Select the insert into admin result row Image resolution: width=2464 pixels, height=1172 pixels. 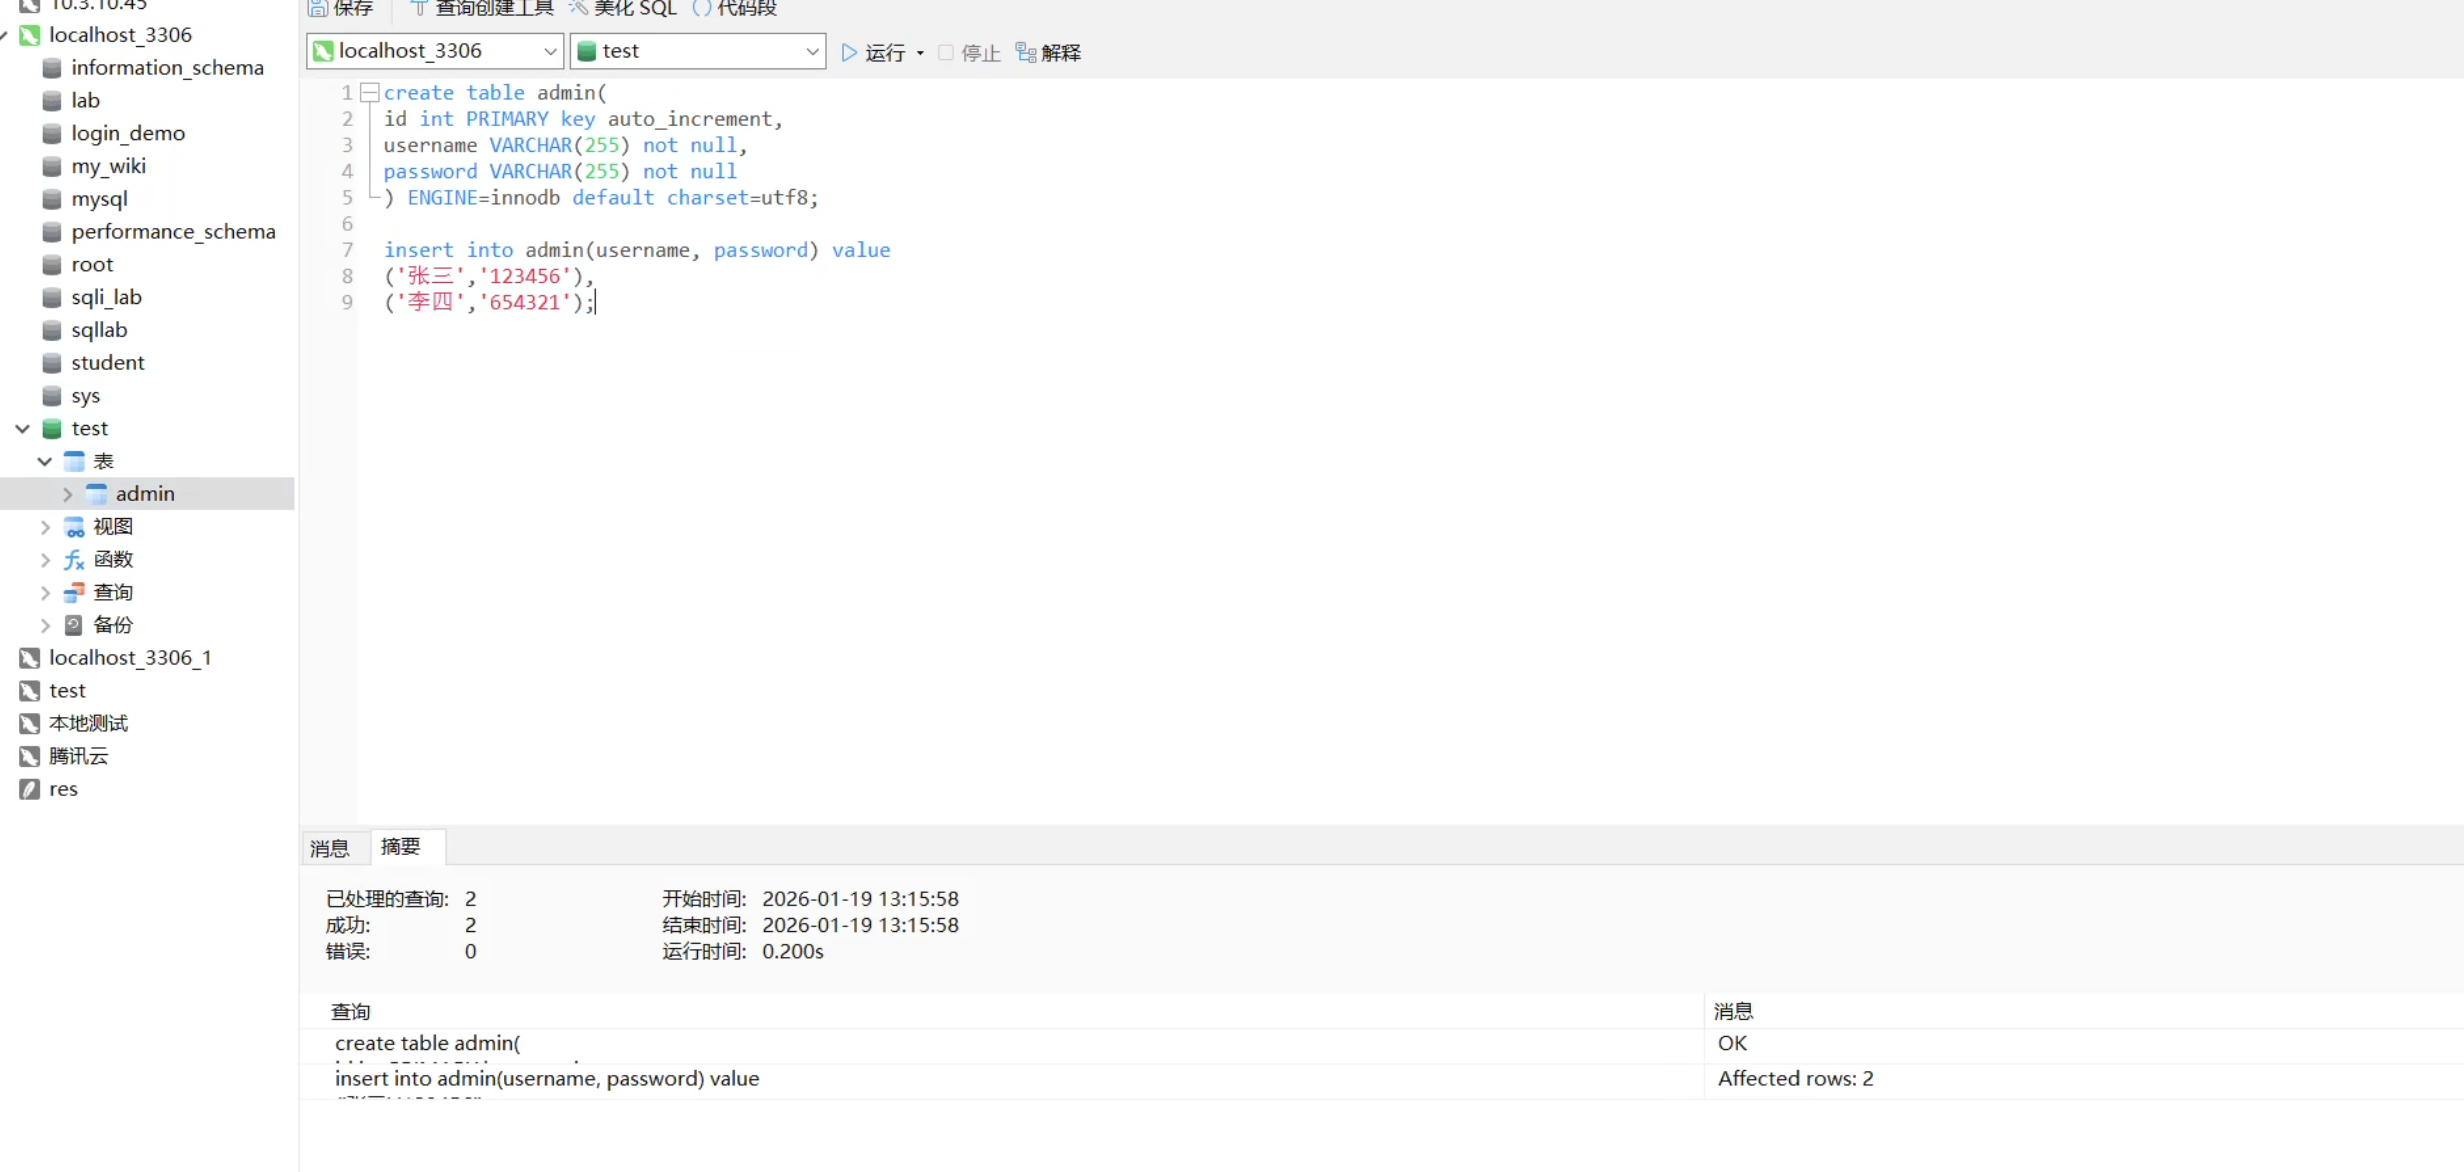pos(547,1079)
